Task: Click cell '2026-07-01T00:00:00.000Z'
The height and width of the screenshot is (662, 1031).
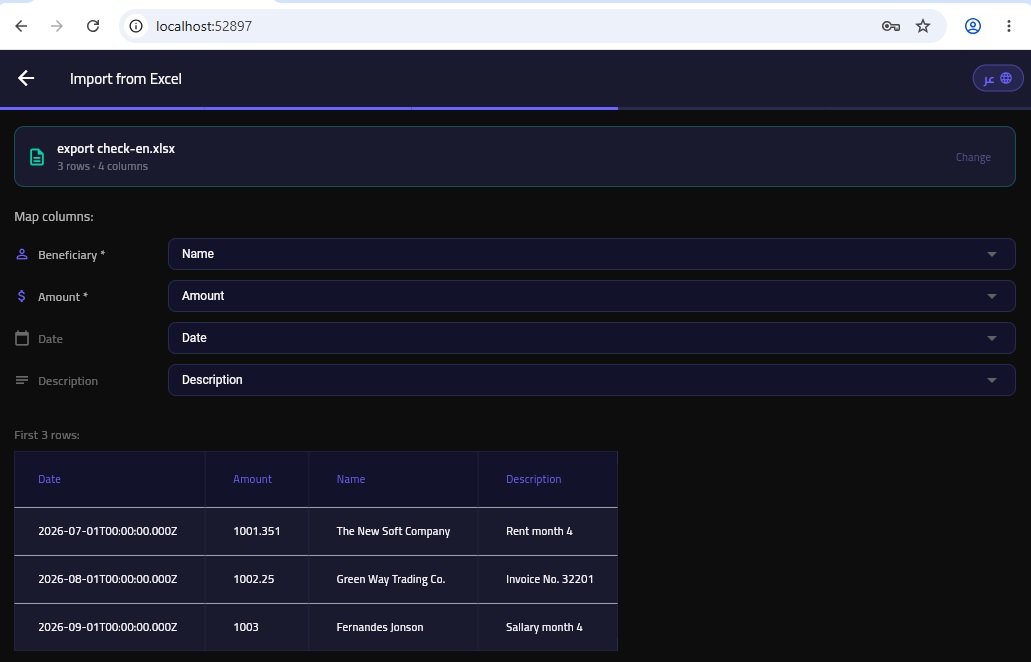Action: (x=108, y=531)
